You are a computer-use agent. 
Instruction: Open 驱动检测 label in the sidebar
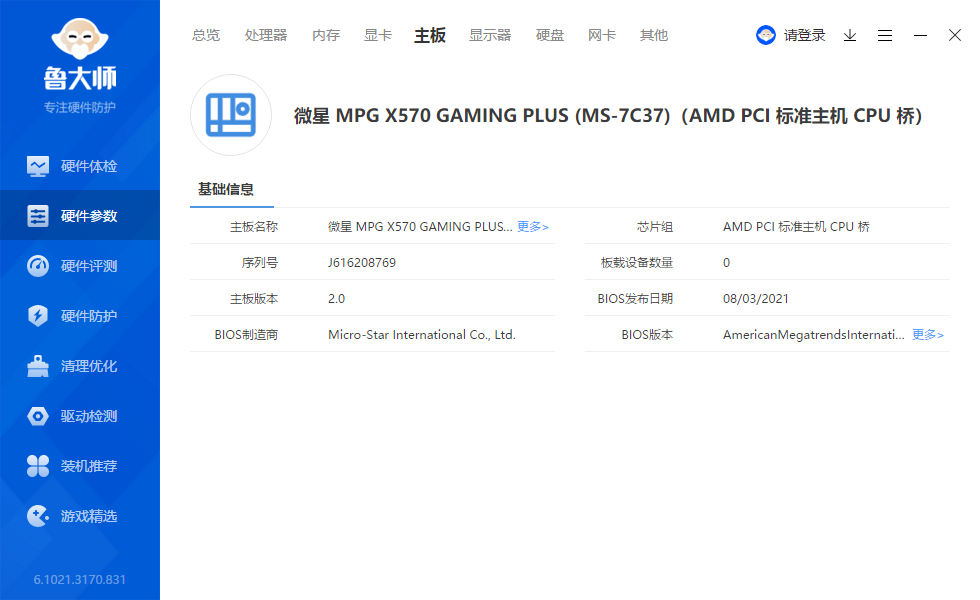point(89,416)
